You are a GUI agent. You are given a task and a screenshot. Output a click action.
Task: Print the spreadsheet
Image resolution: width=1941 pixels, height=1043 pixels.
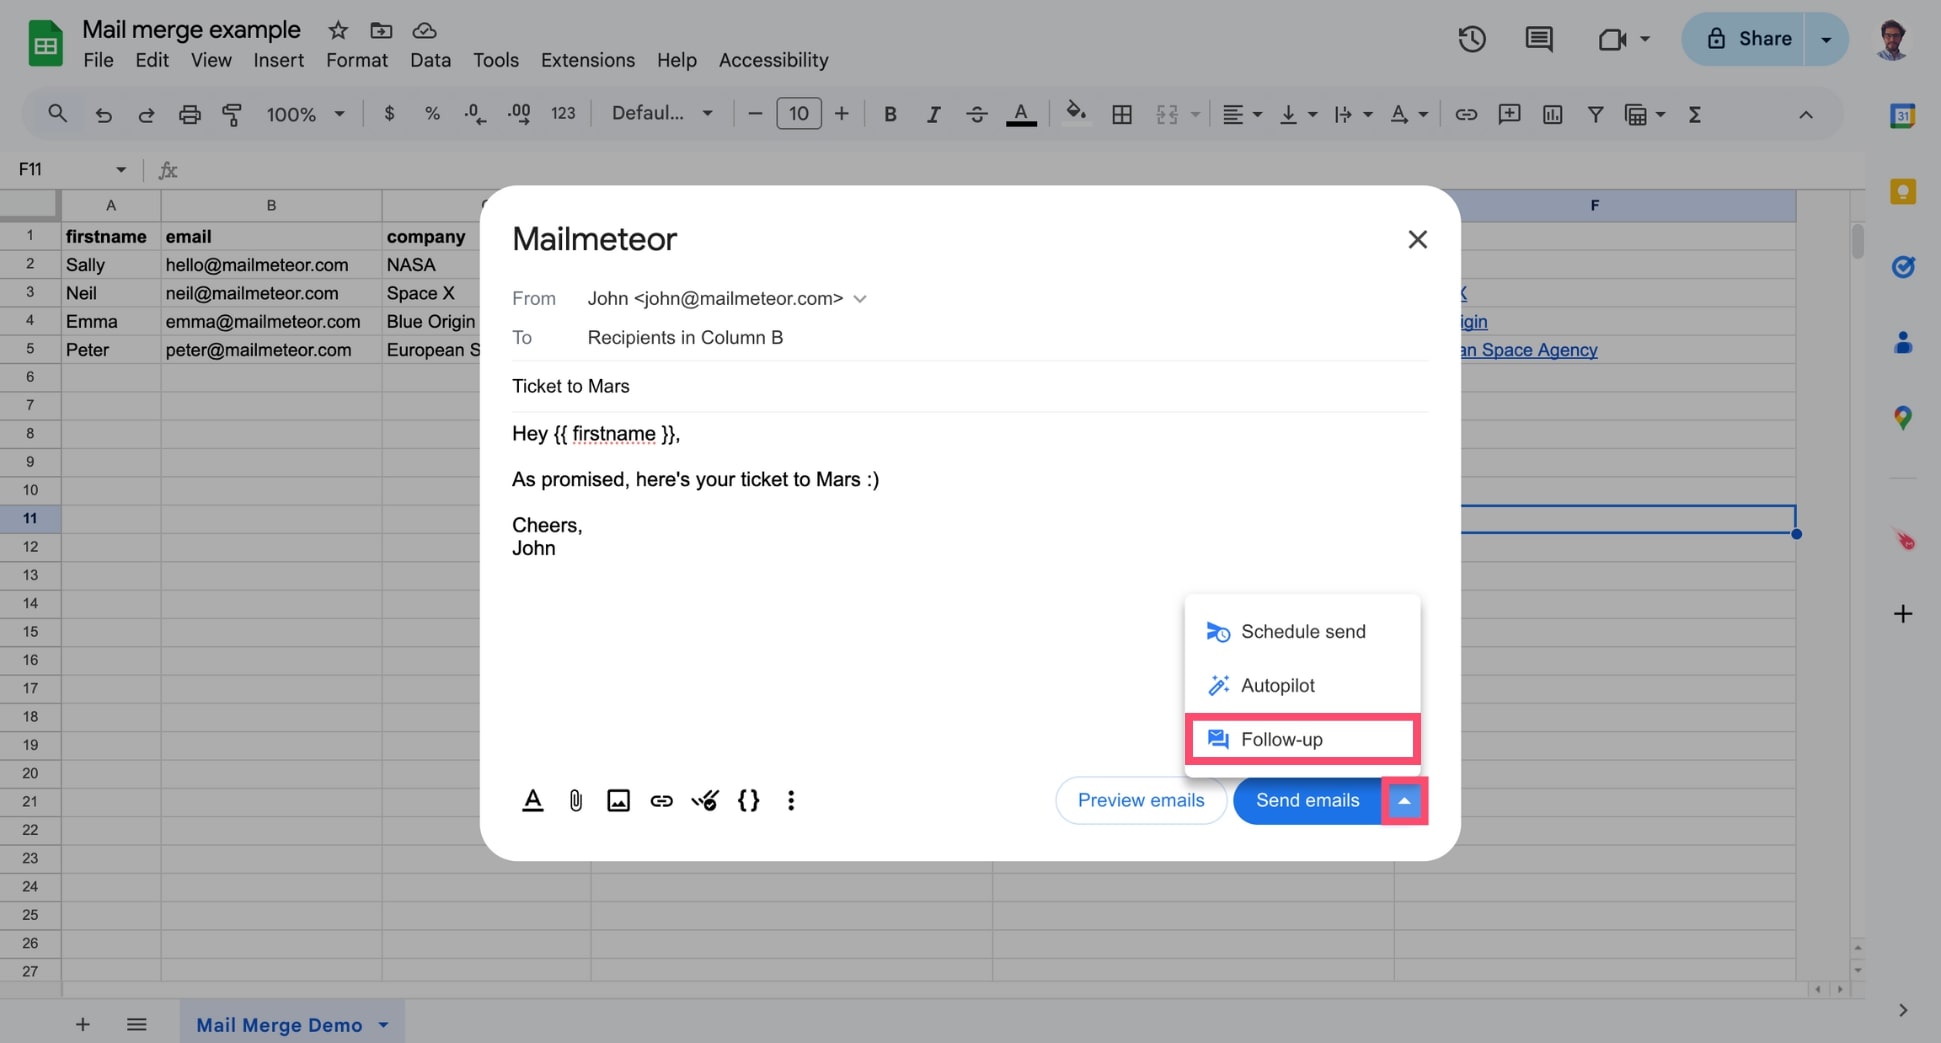click(189, 115)
